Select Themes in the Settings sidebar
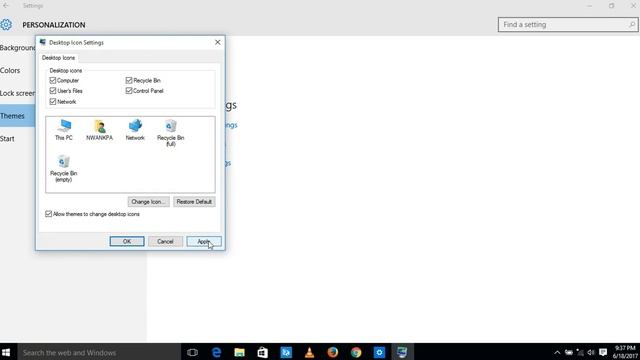This screenshot has height=360, width=640. click(x=18, y=116)
